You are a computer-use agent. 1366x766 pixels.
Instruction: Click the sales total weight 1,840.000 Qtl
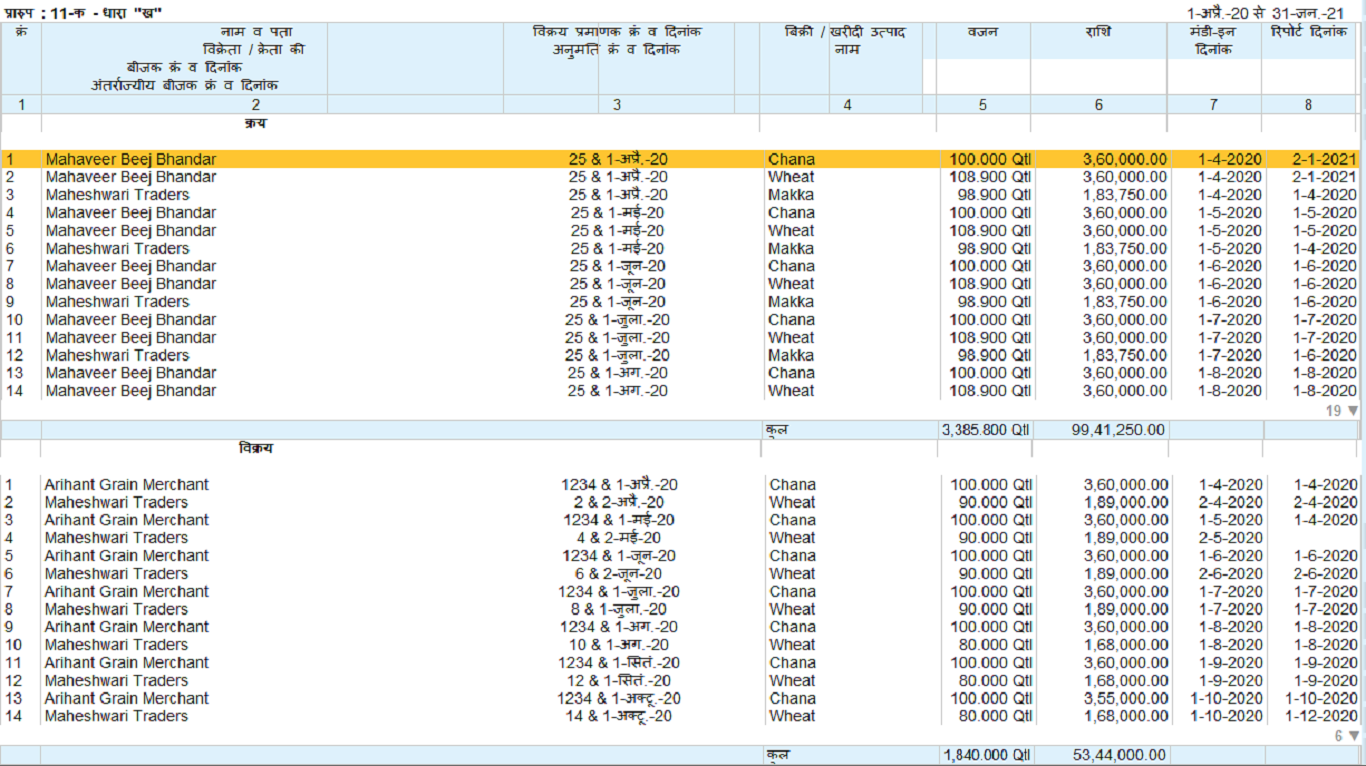985,755
